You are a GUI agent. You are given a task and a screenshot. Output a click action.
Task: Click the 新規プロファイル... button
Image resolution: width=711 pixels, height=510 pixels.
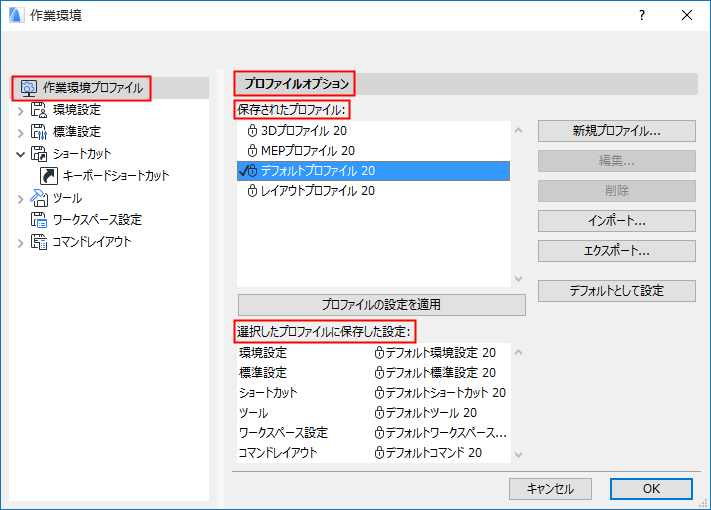click(617, 131)
